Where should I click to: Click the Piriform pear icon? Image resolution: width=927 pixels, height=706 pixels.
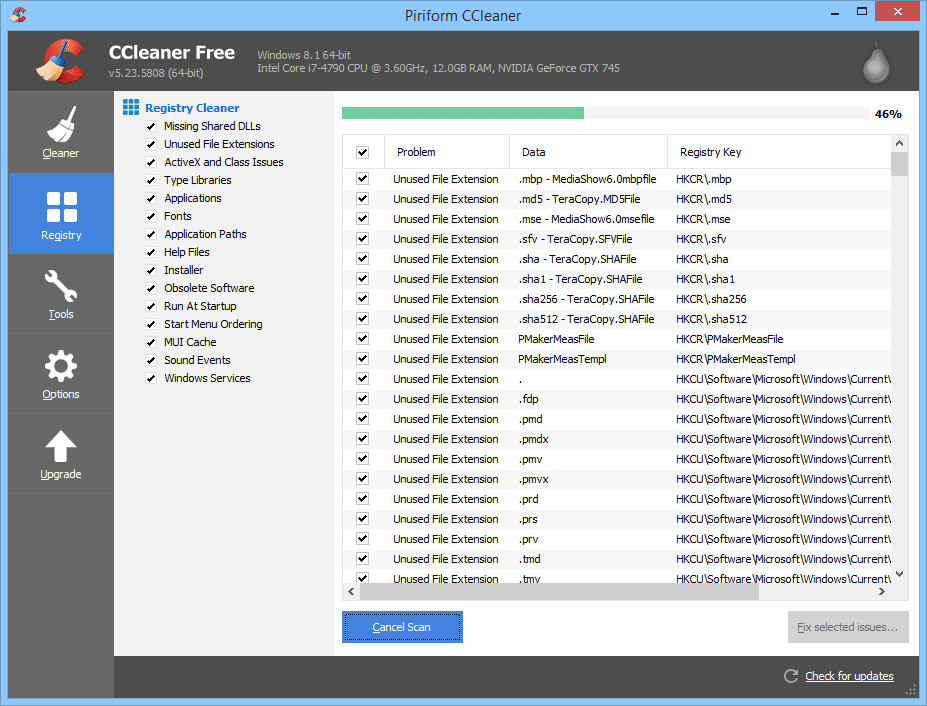[x=876, y=62]
